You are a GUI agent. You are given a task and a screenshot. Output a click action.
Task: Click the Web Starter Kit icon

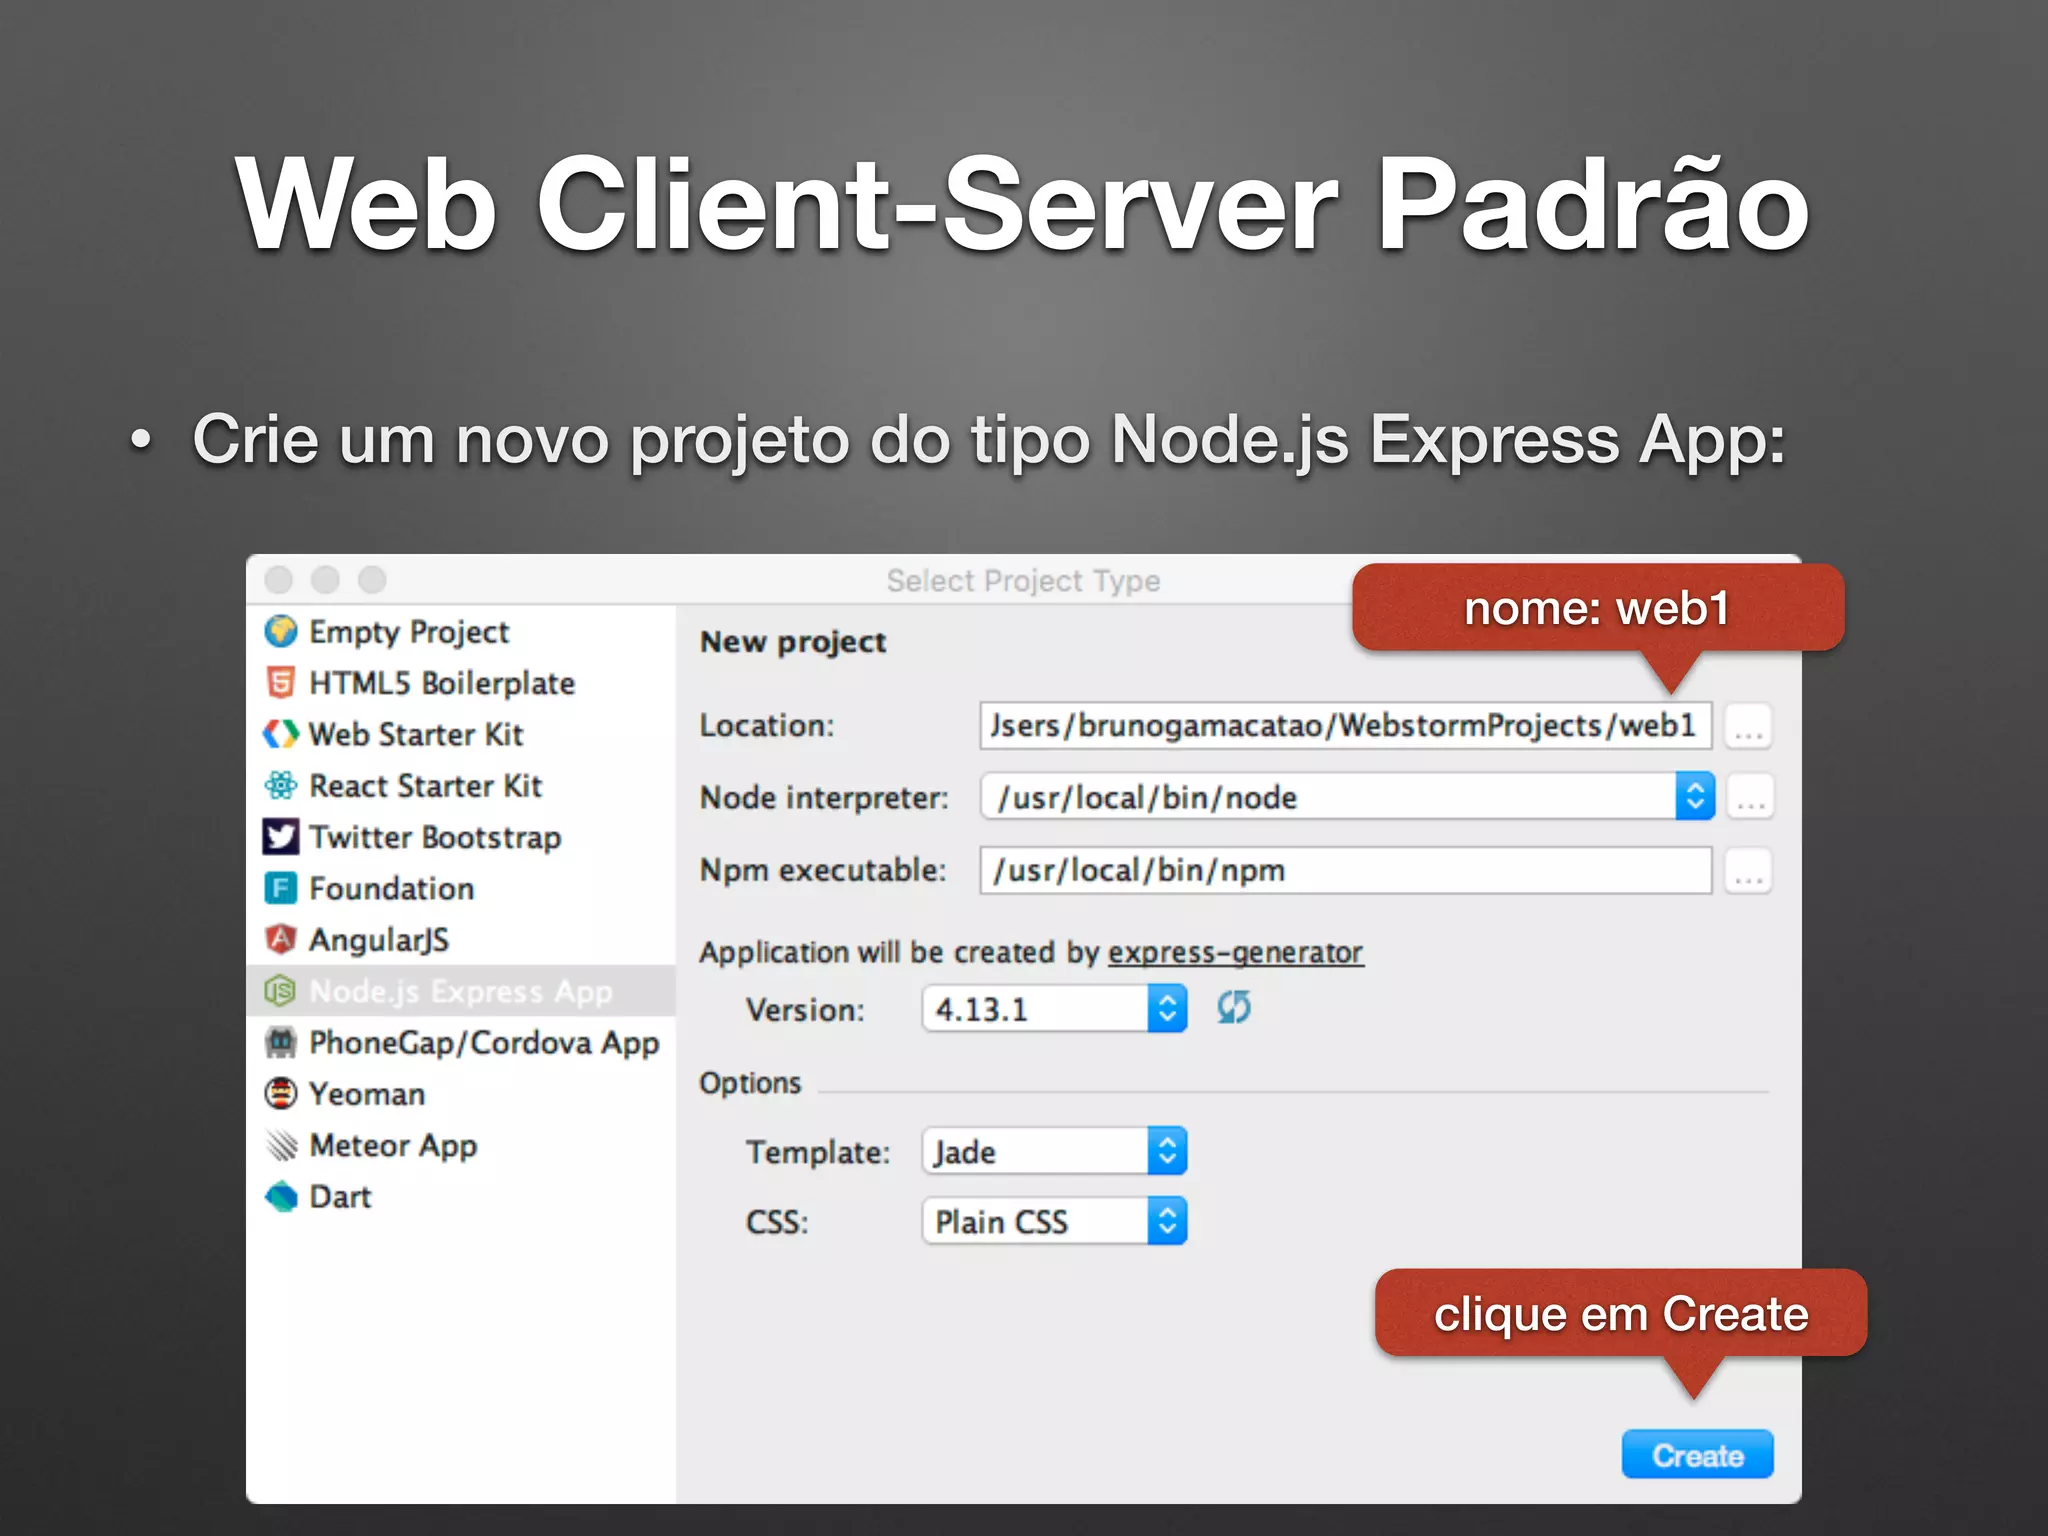click(x=281, y=734)
